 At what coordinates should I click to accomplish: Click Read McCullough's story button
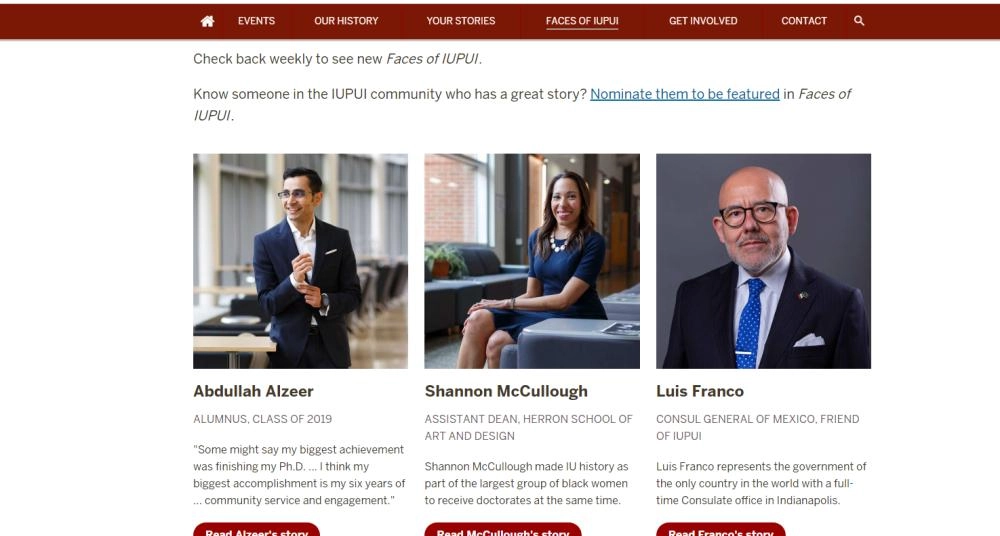(x=503, y=530)
